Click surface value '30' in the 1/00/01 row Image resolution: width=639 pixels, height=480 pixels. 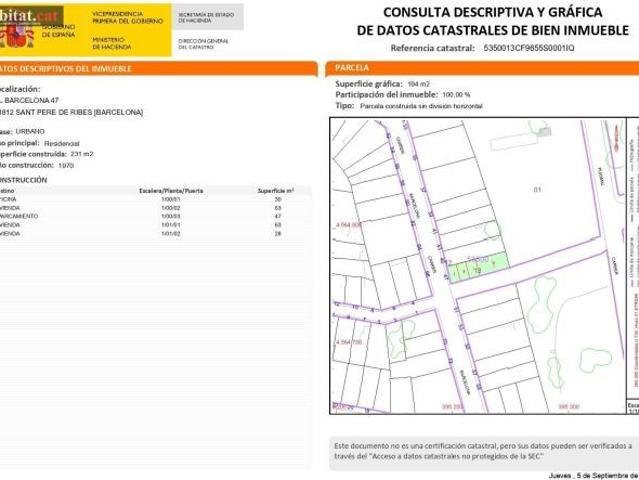278,199
